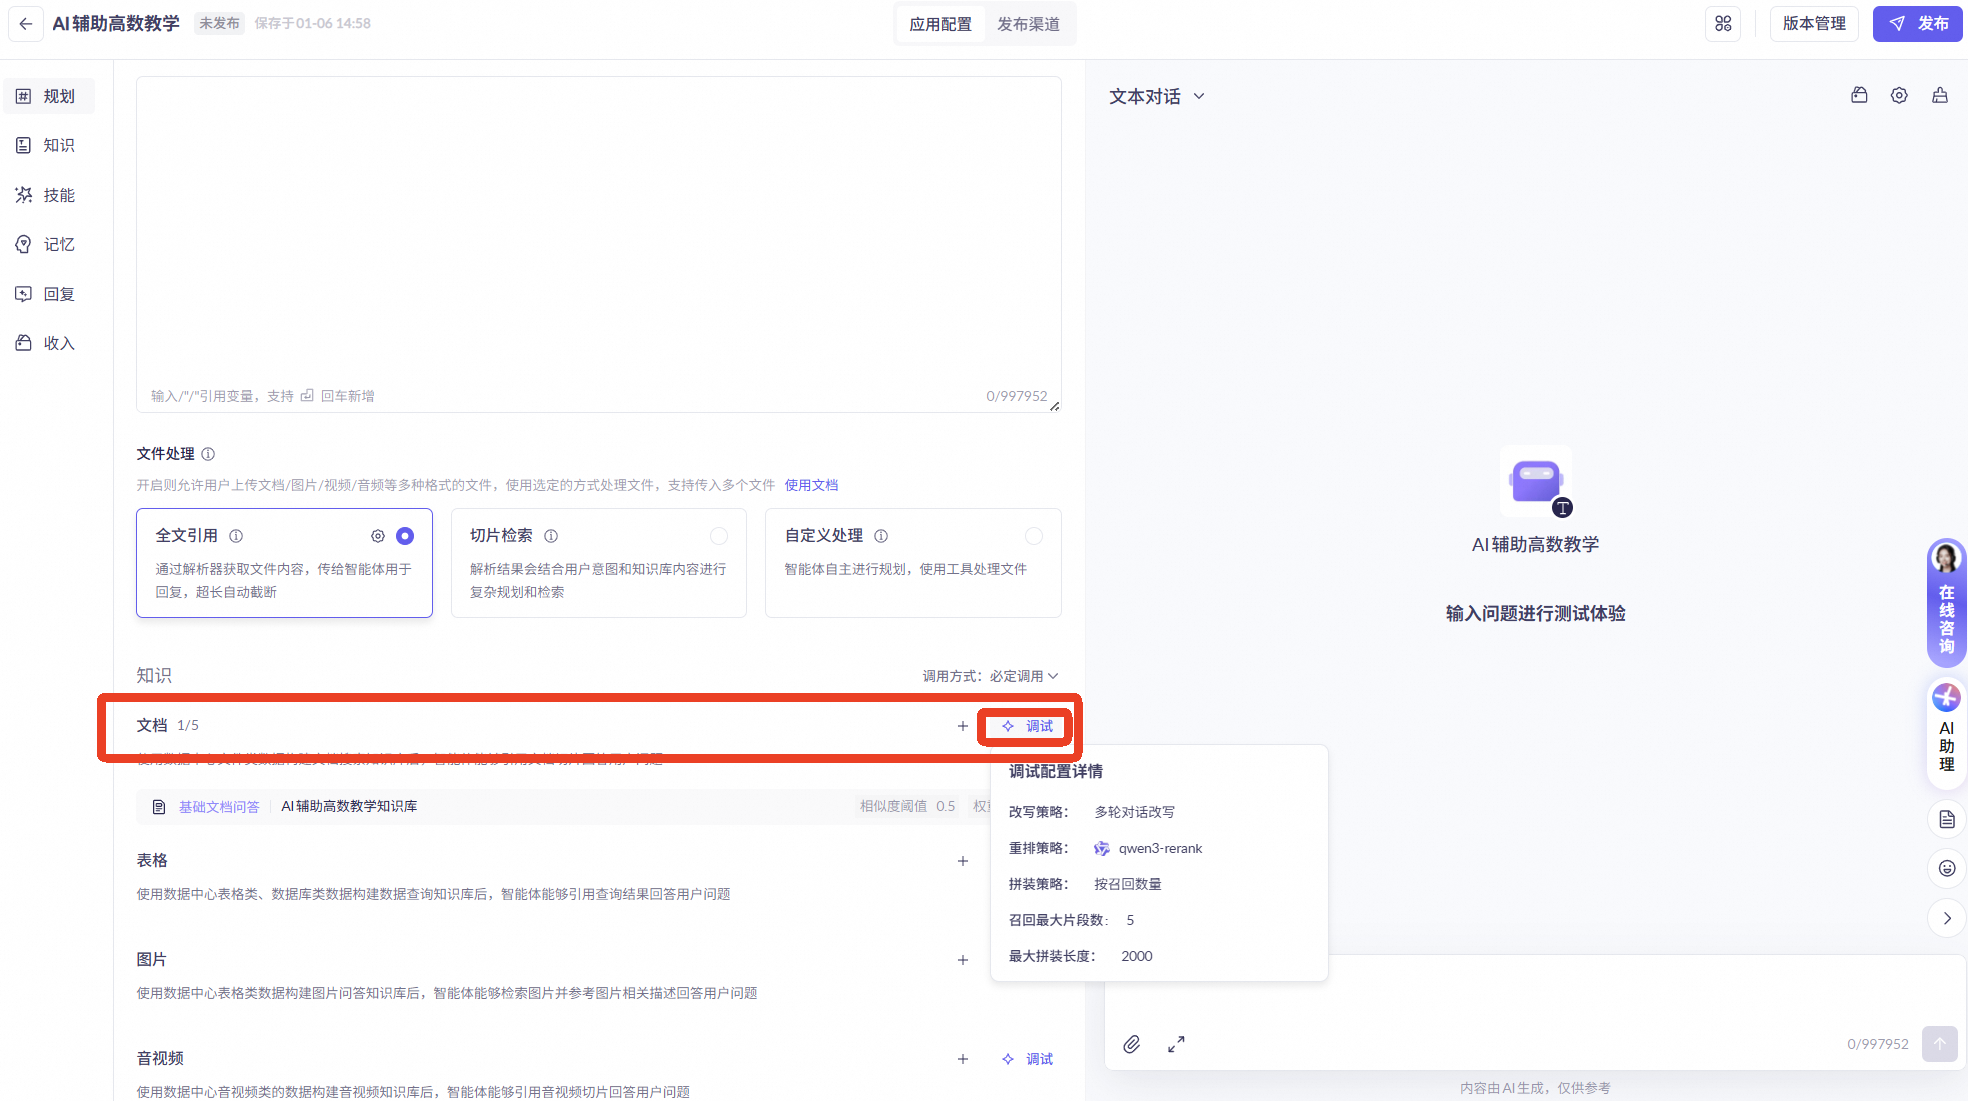Select the 切片检索 radio option

[x=719, y=536]
